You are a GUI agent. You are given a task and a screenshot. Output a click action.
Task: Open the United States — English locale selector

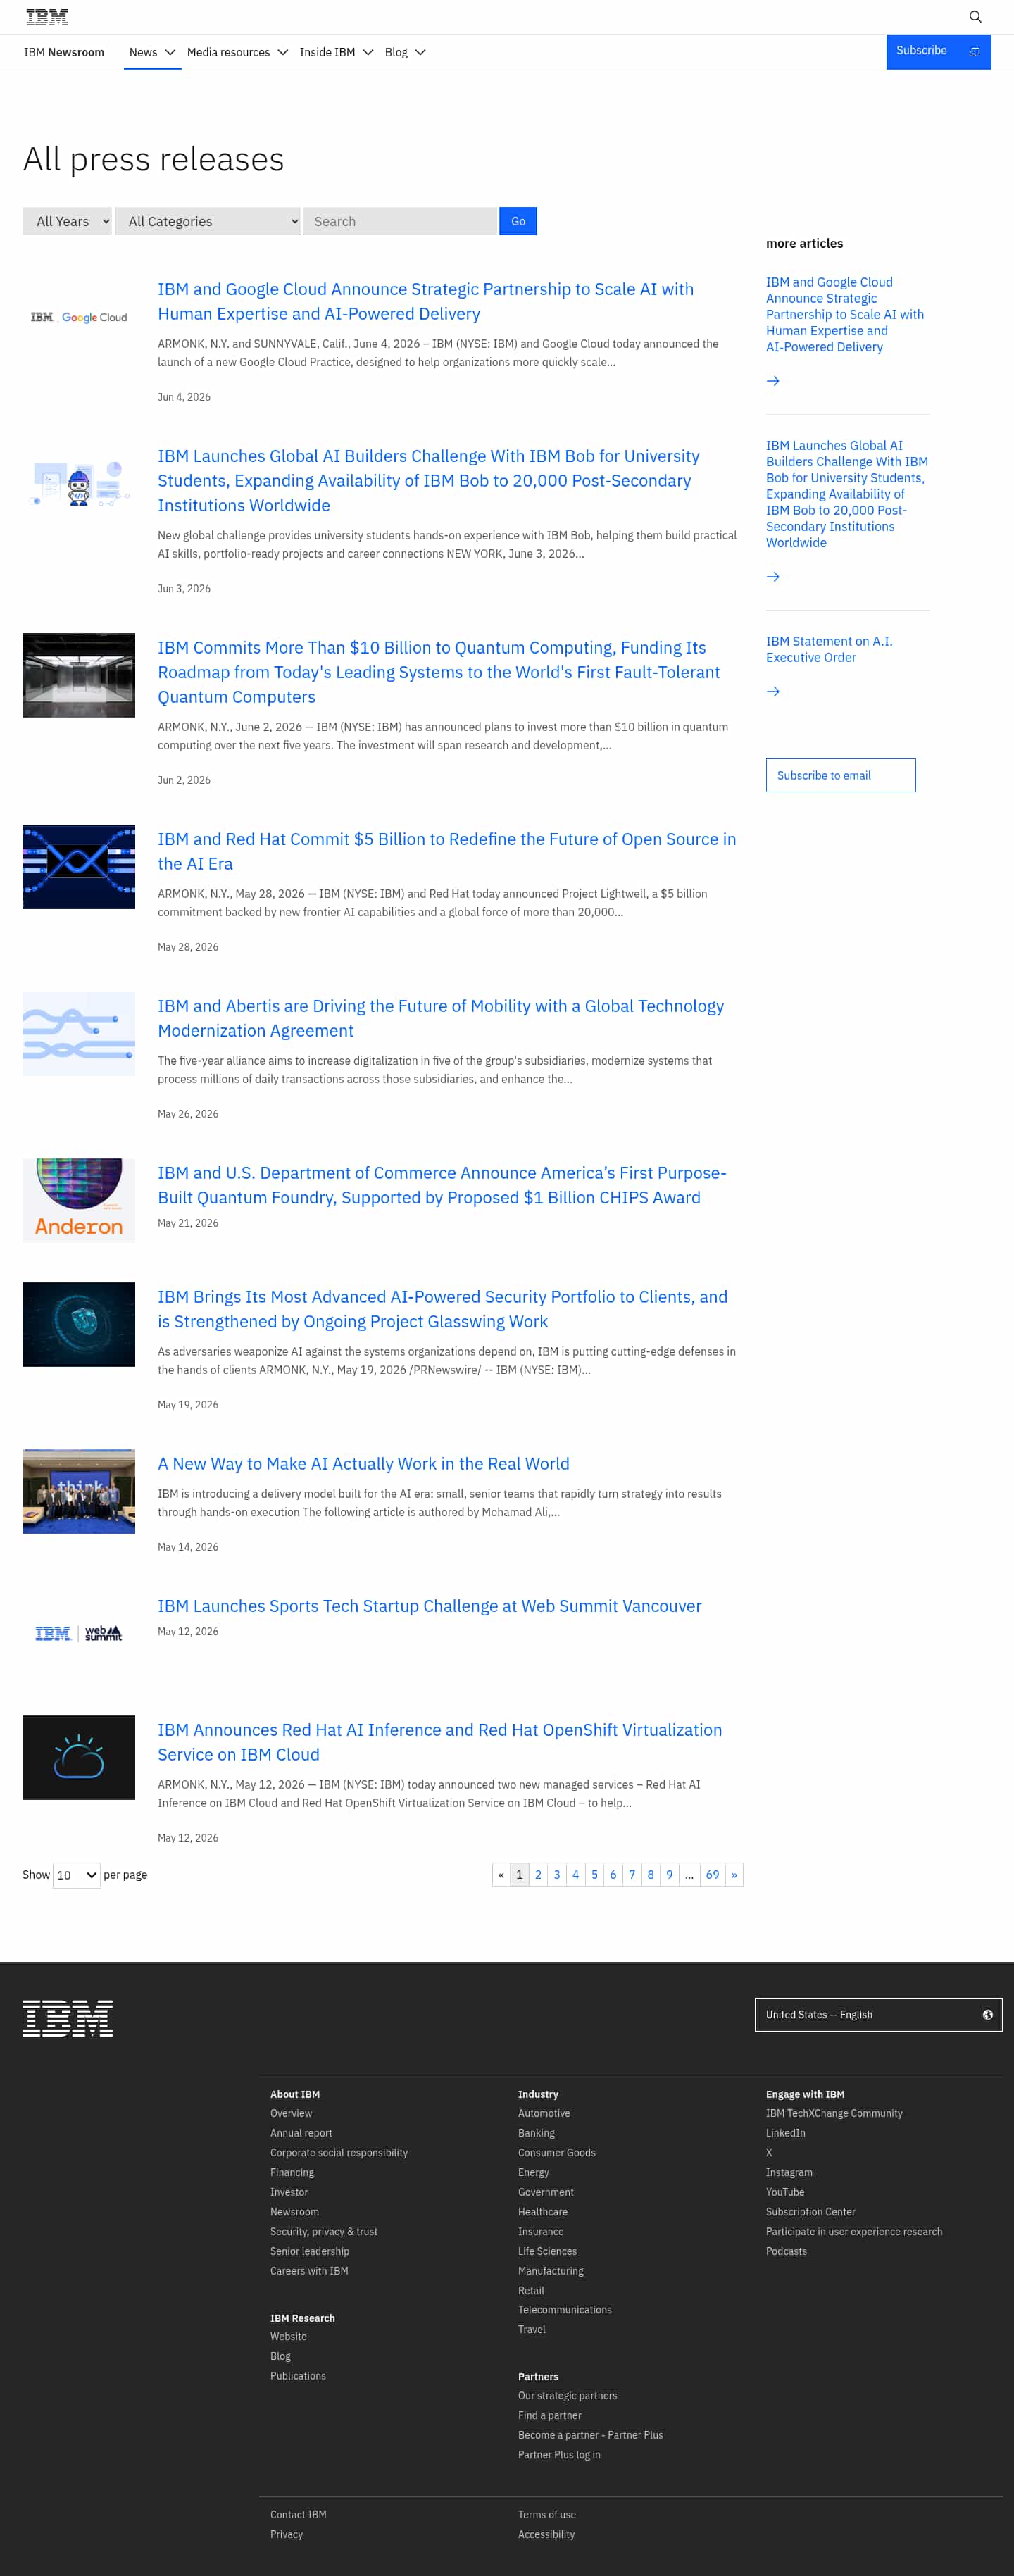(x=878, y=2015)
